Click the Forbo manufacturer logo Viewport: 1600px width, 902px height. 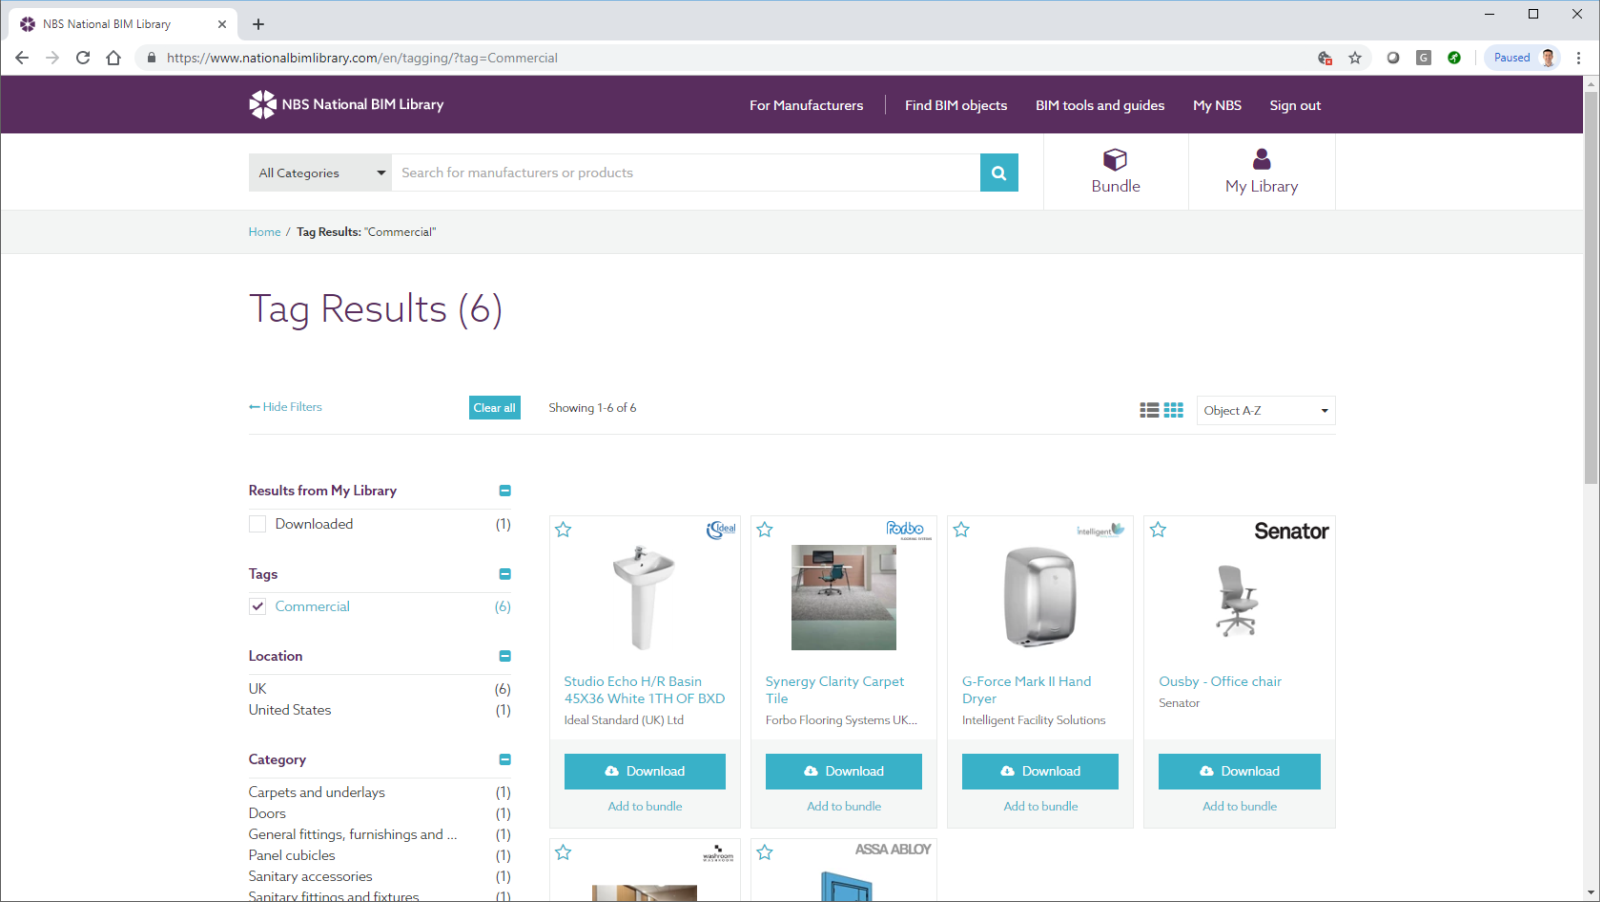click(906, 529)
